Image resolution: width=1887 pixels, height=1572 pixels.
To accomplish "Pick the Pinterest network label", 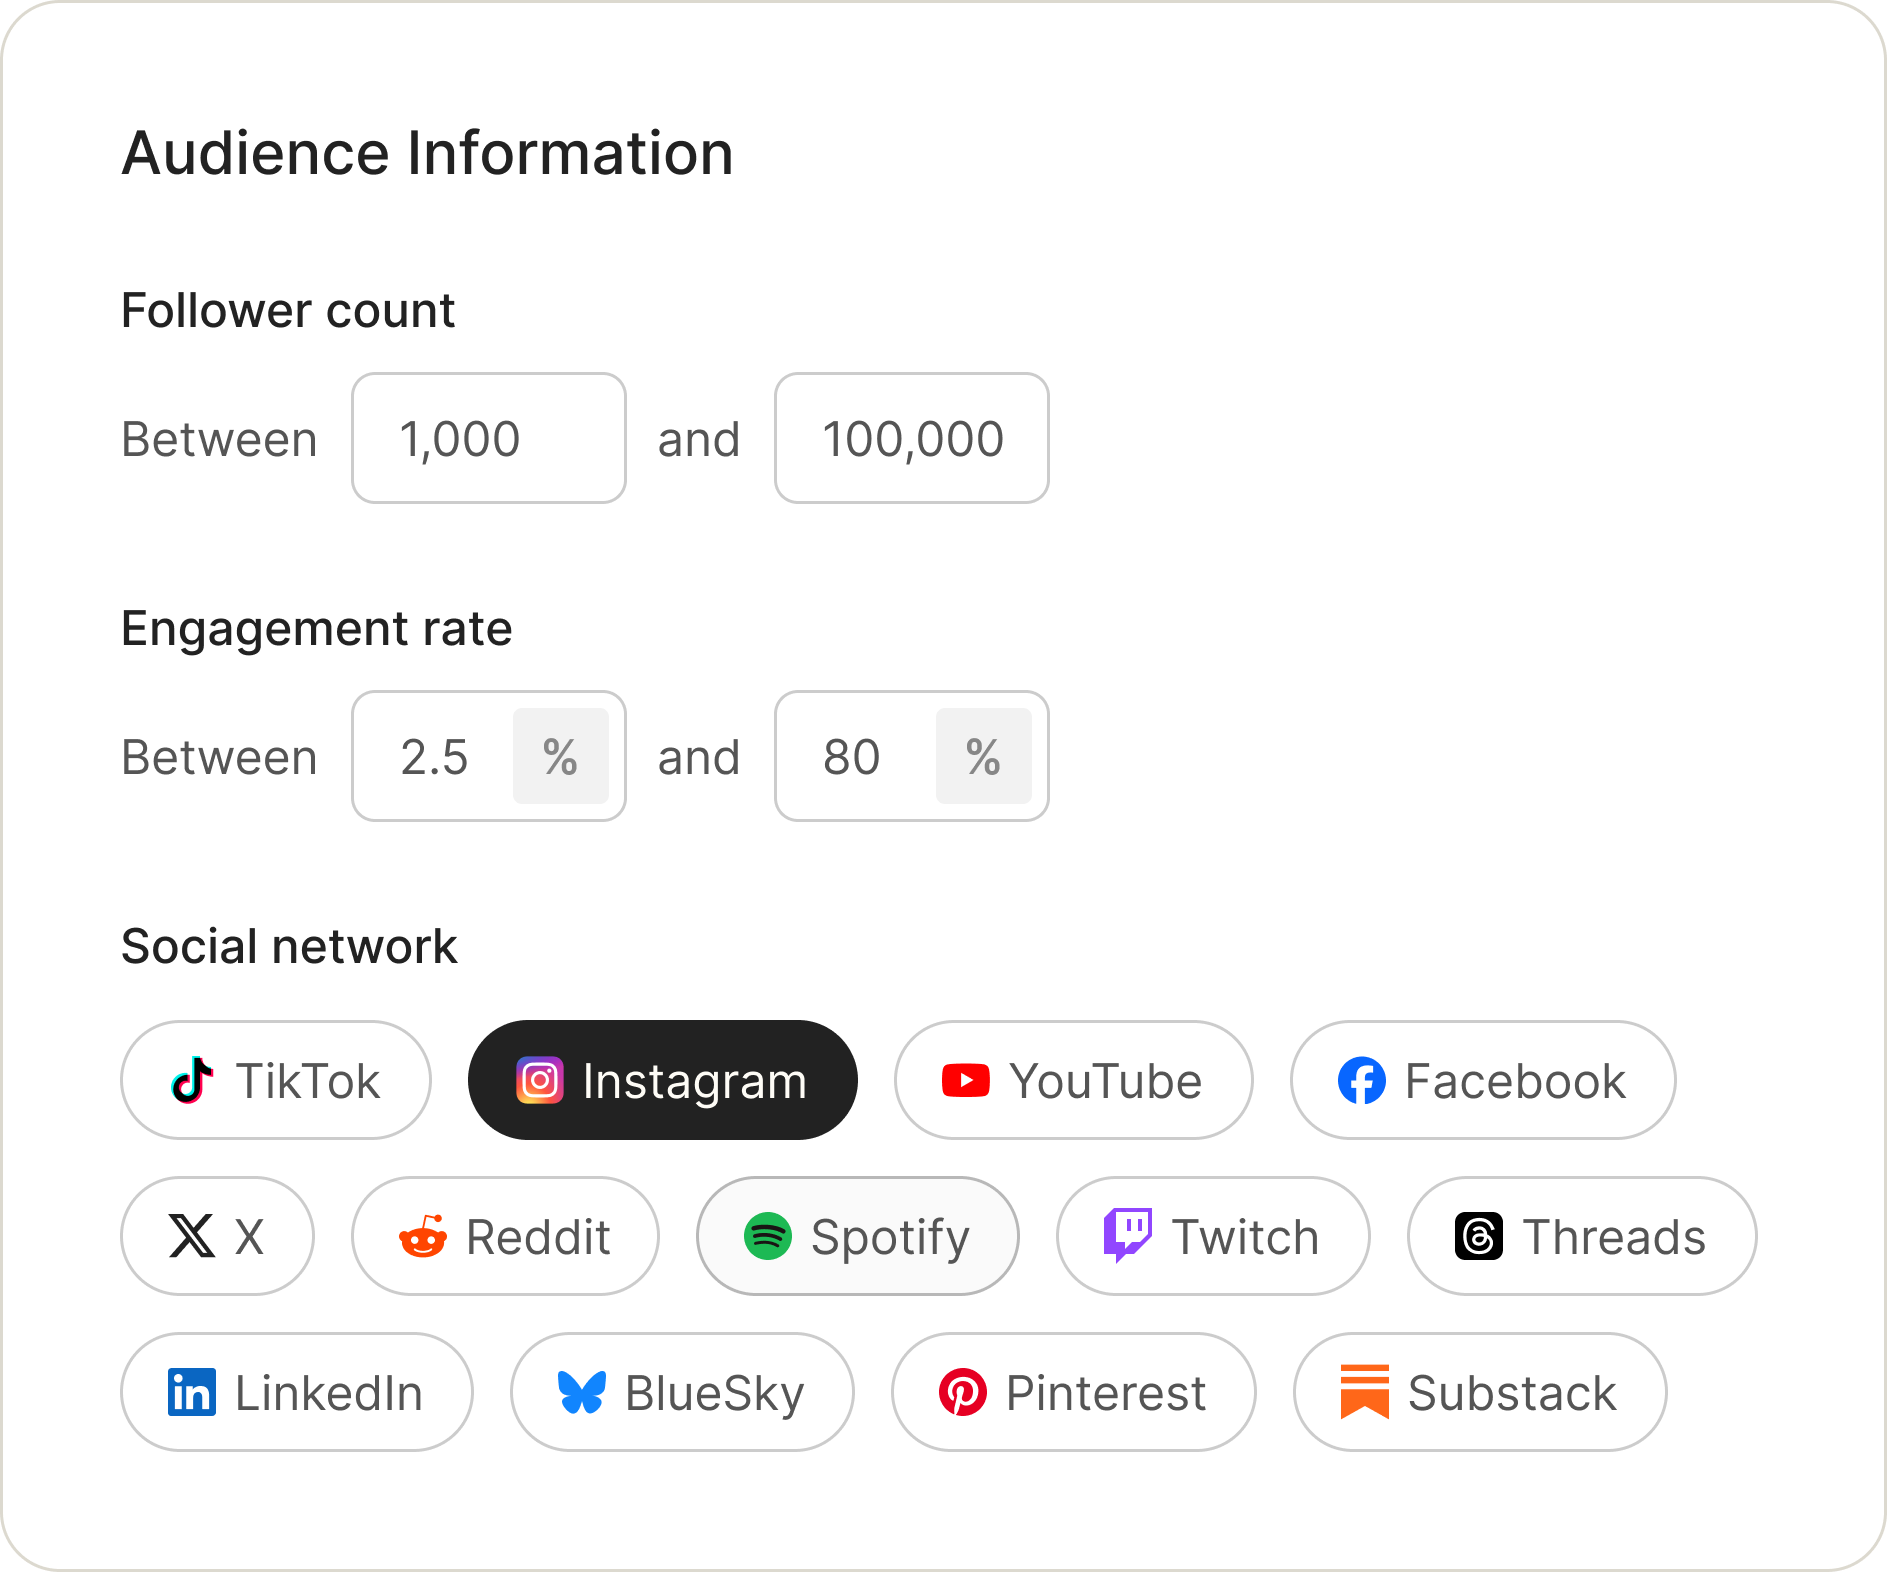I will [1106, 1393].
